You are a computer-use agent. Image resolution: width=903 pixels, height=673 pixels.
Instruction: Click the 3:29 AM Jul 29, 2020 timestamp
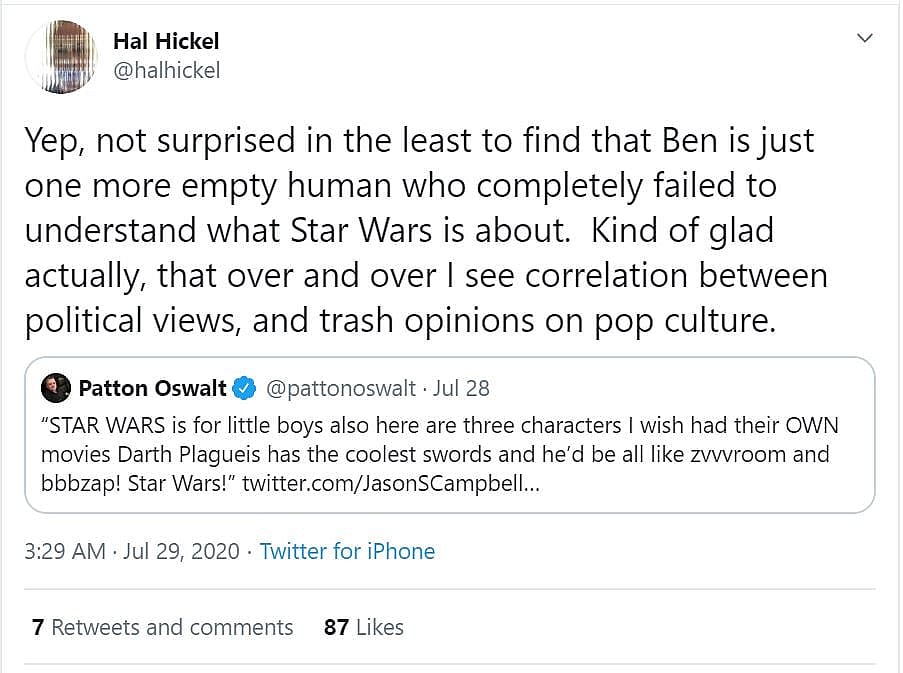pyautogui.click(x=133, y=551)
